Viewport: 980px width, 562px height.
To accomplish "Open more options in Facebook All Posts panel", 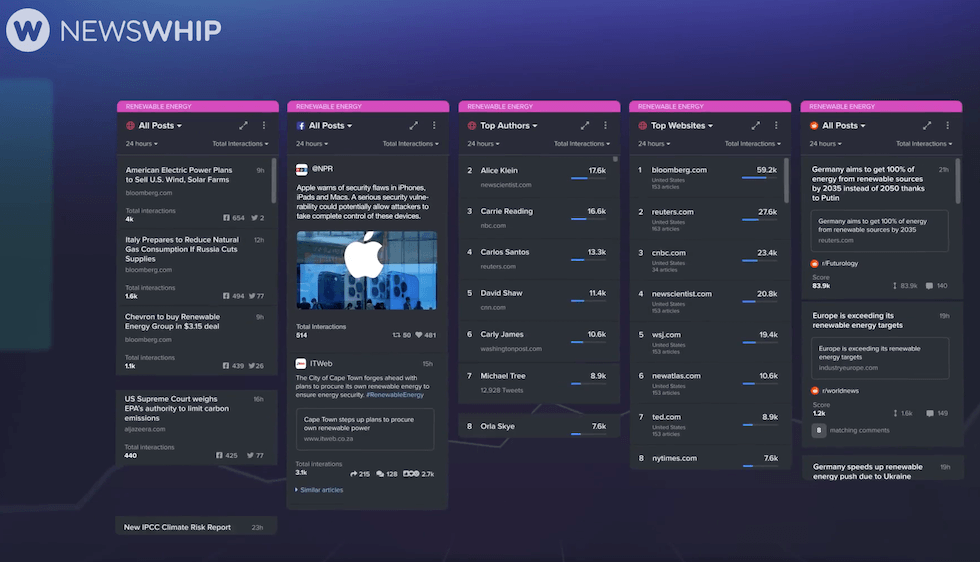I will (434, 126).
